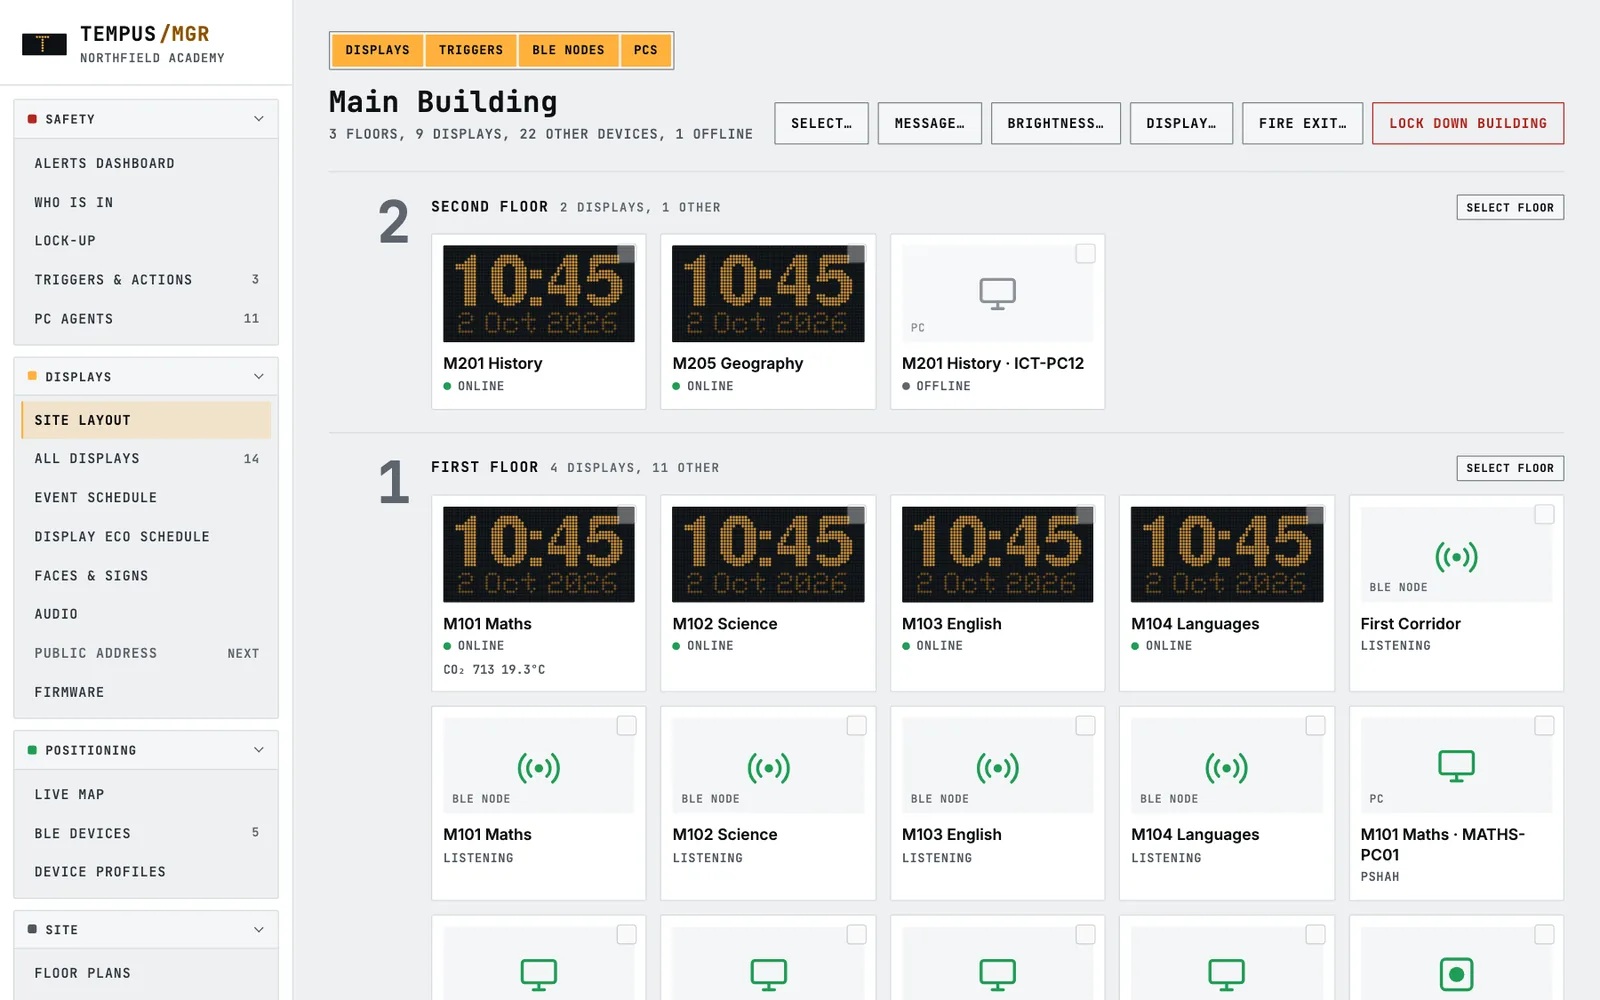Collapse the Displays sidebar section chevron
1600x1000 pixels.
click(259, 376)
